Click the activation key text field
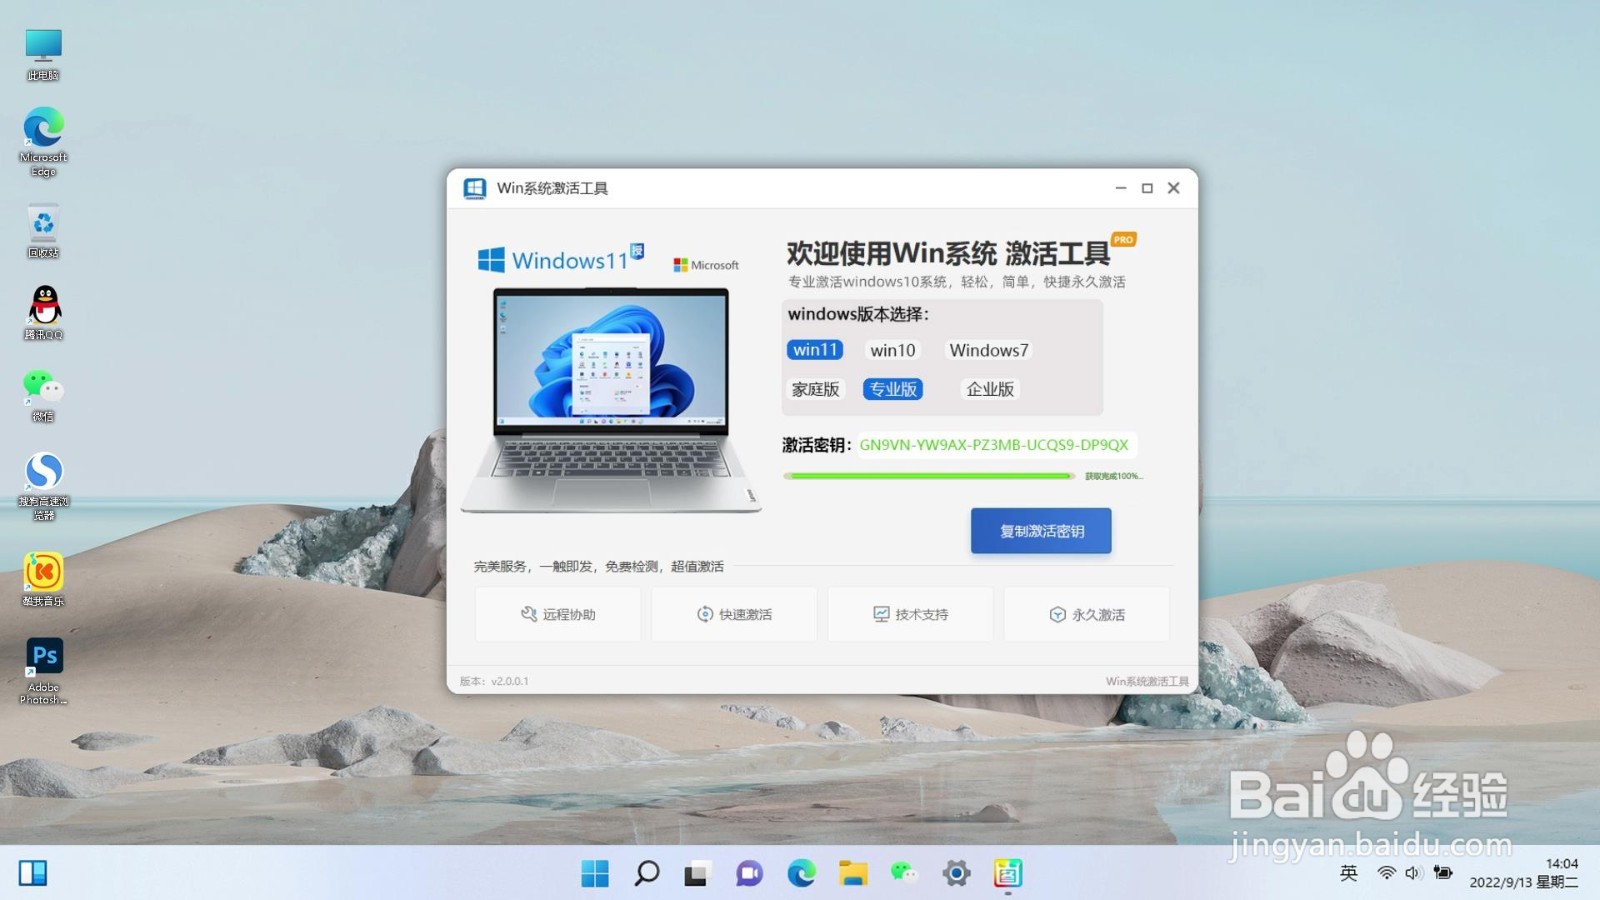Image resolution: width=1600 pixels, height=900 pixels. (x=996, y=445)
